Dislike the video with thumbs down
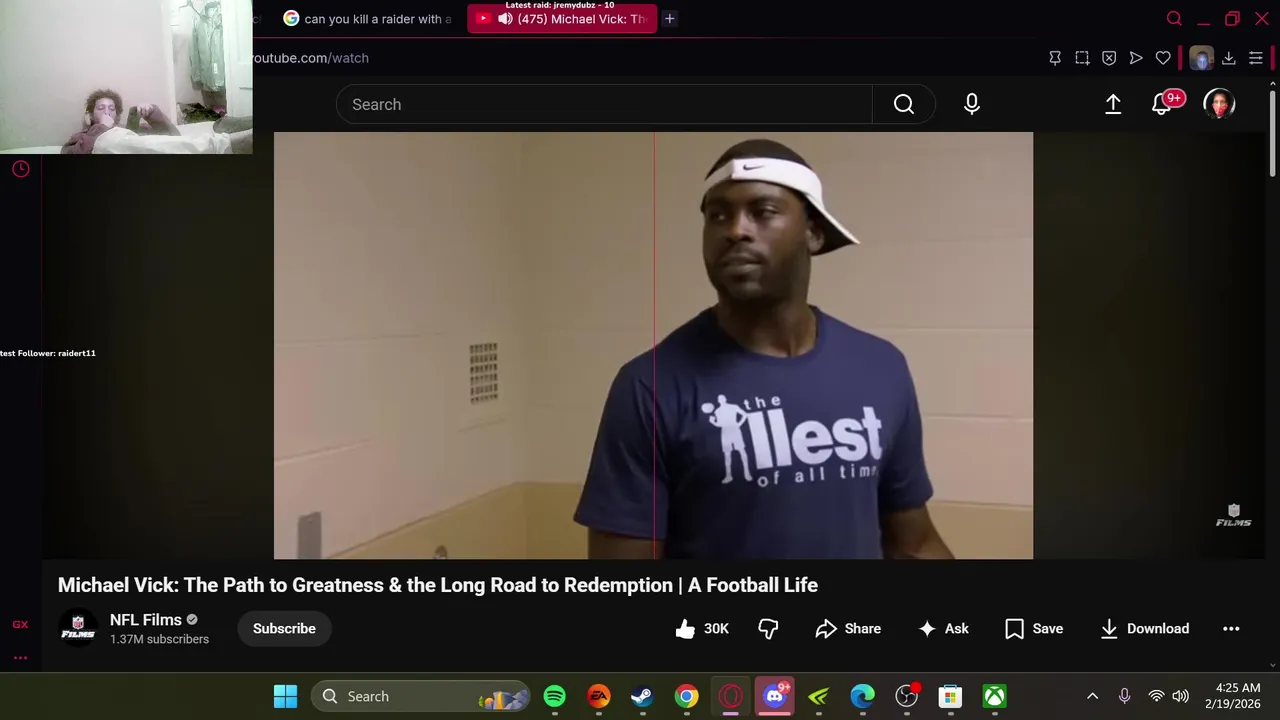 (x=768, y=629)
